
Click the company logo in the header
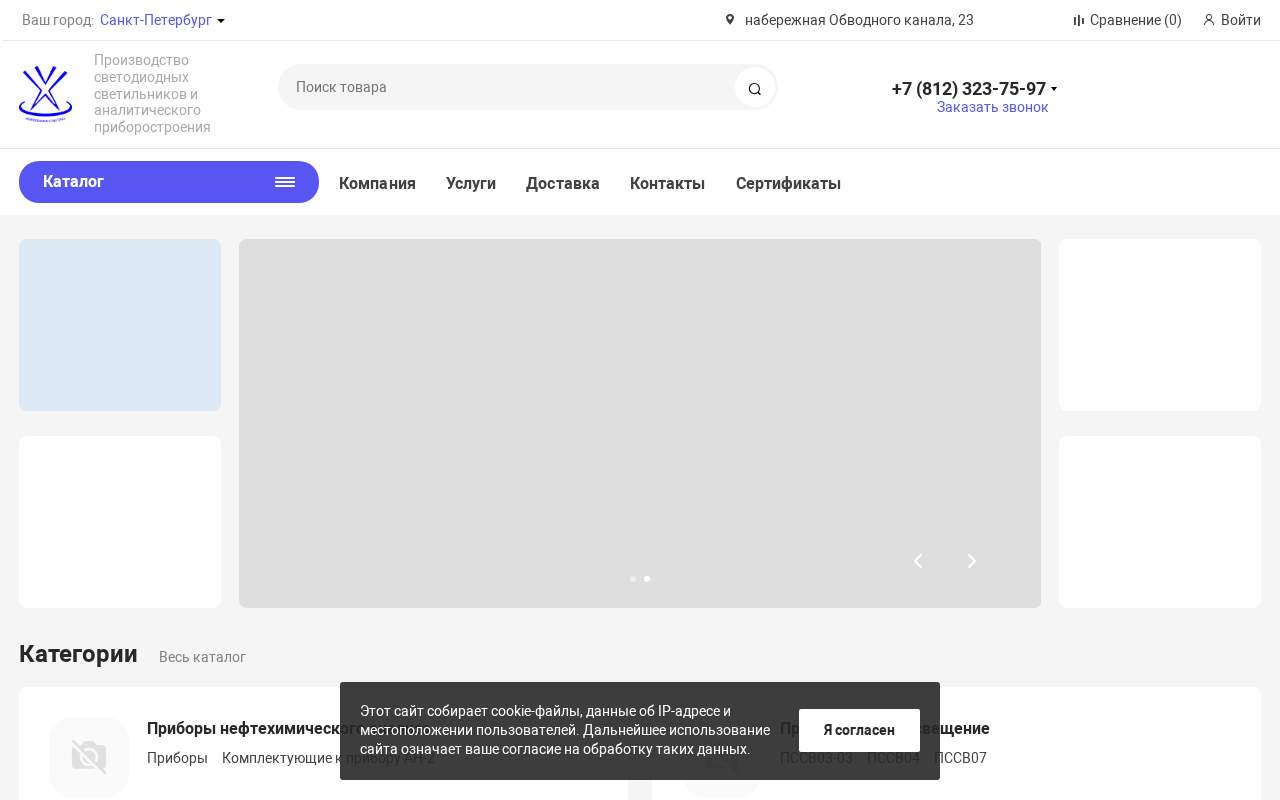click(x=45, y=94)
